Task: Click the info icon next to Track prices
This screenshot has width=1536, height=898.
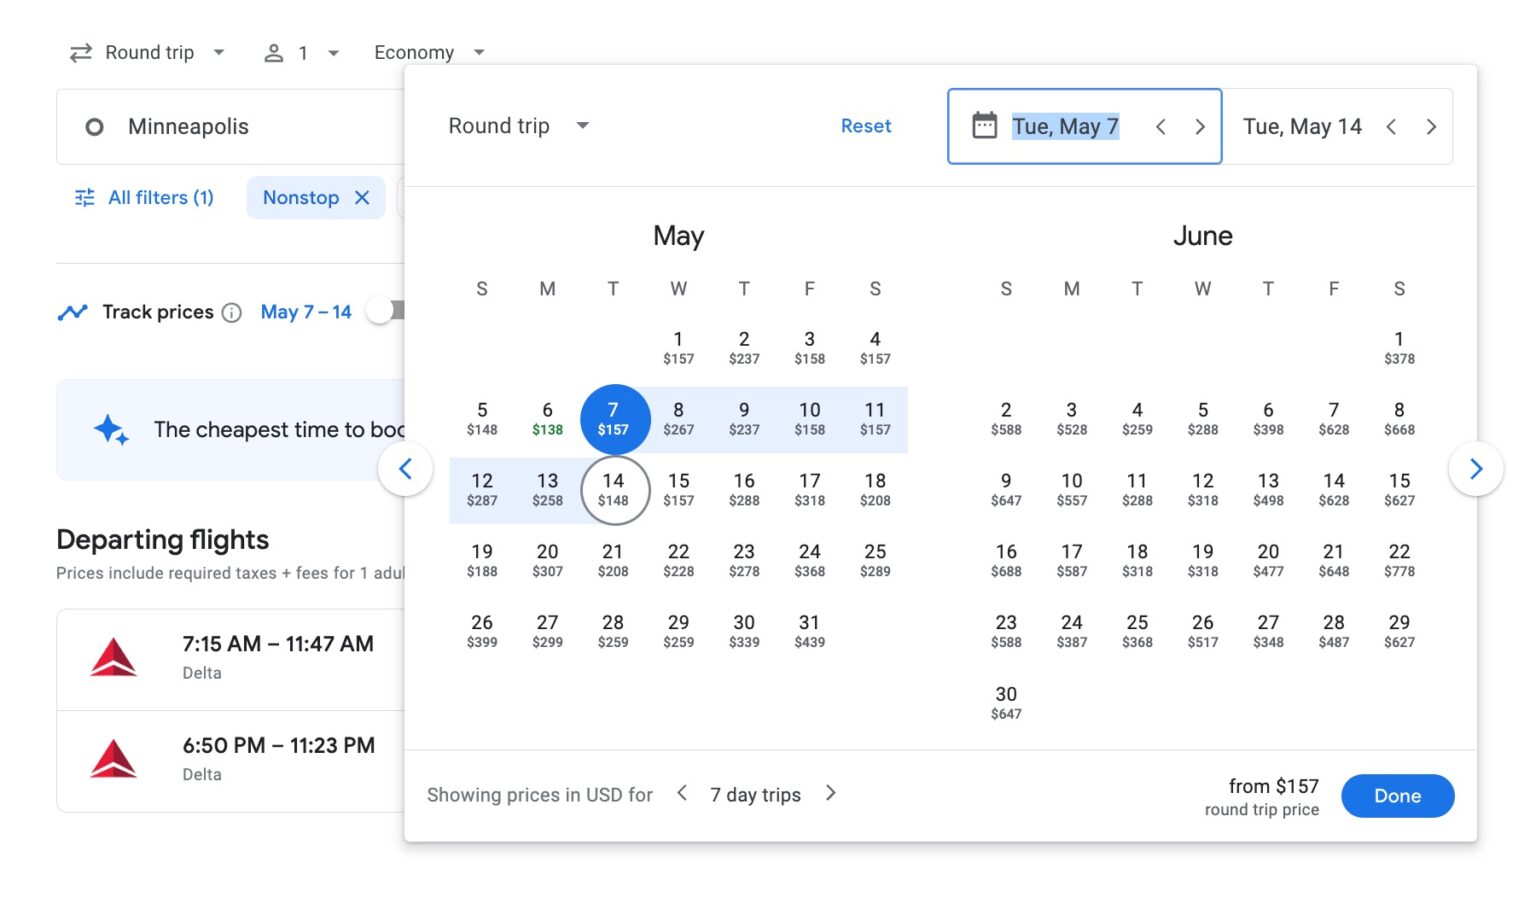Action: 231,312
